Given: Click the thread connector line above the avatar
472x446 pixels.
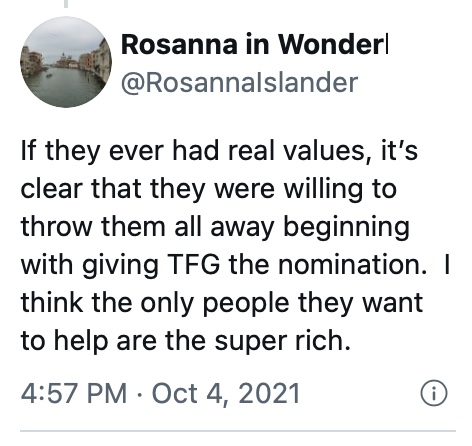Looking at the screenshot, I should (x=66, y=4).
